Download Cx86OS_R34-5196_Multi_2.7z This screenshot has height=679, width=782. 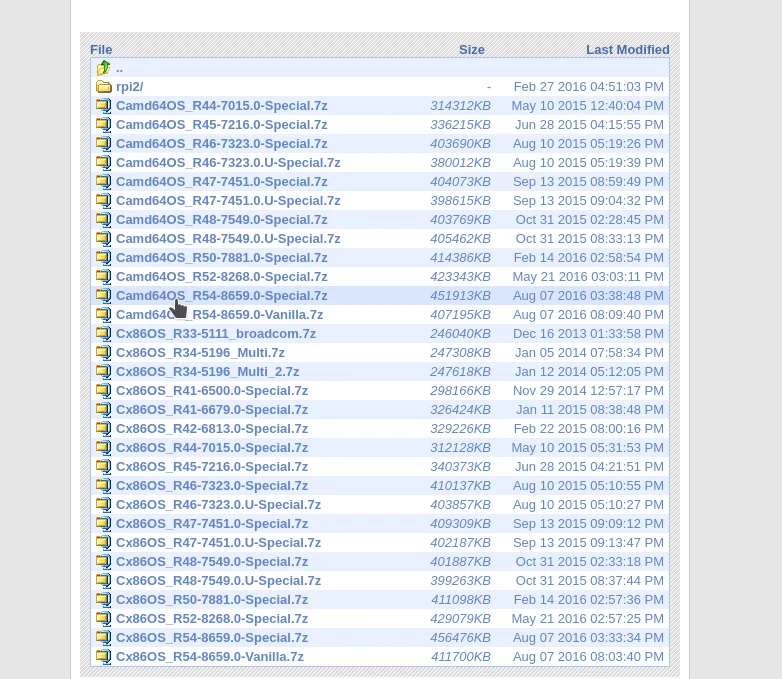(x=207, y=372)
